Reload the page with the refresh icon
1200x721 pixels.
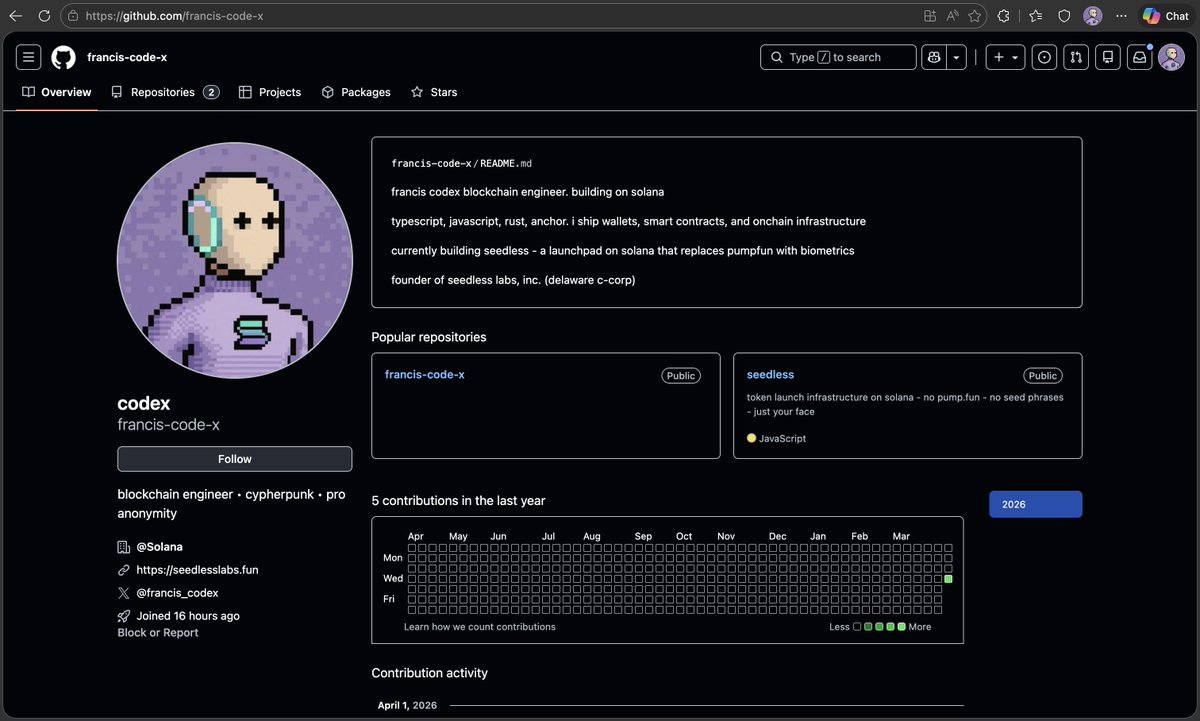pyautogui.click(x=44, y=16)
